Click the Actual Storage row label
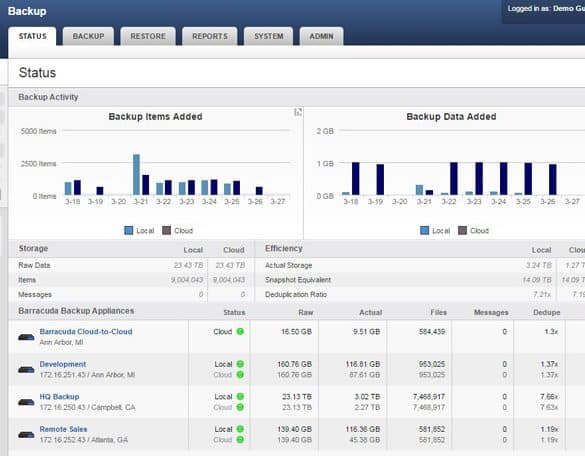Image resolution: width=585 pixels, height=456 pixels. 288,265
